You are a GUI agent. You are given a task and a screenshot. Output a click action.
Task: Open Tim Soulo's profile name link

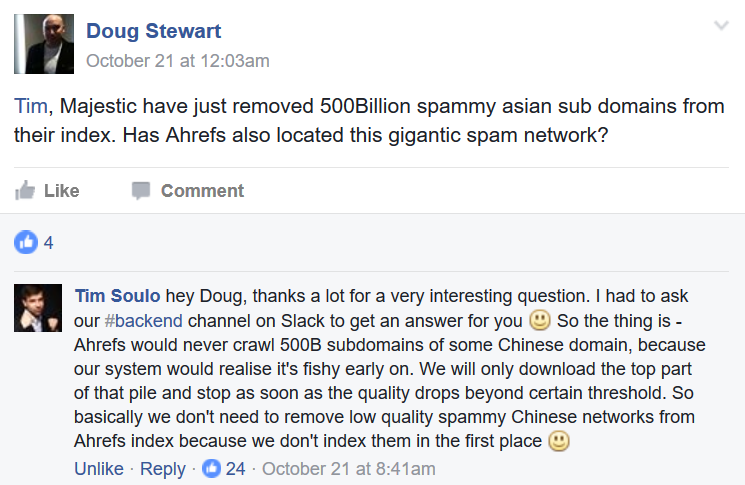(x=118, y=295)
